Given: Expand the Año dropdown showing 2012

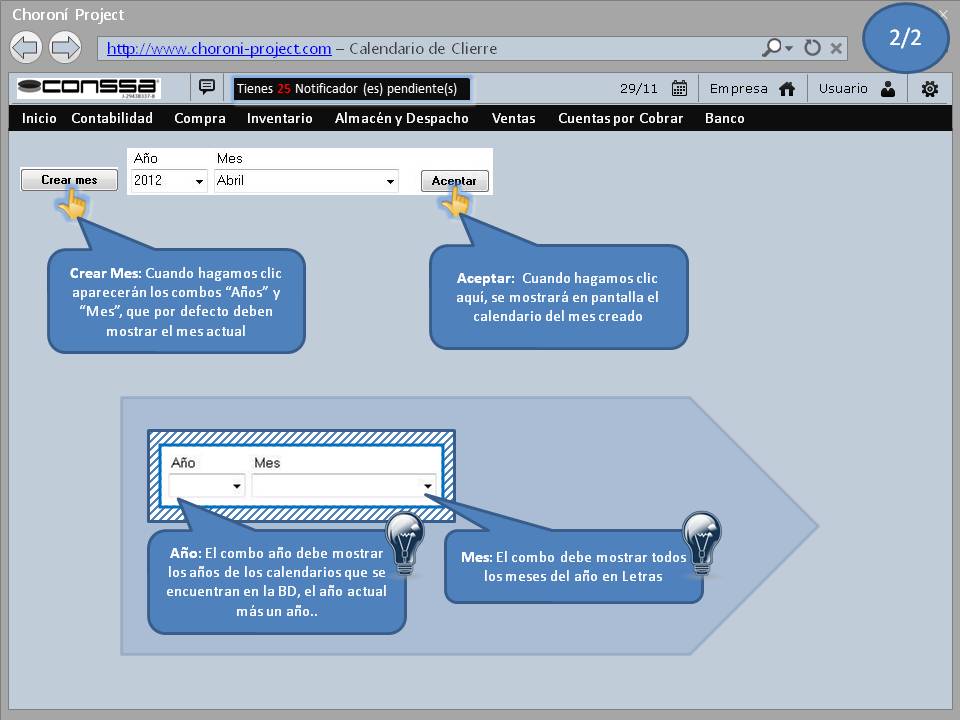Looking at the screenshot, I should 168,181.
